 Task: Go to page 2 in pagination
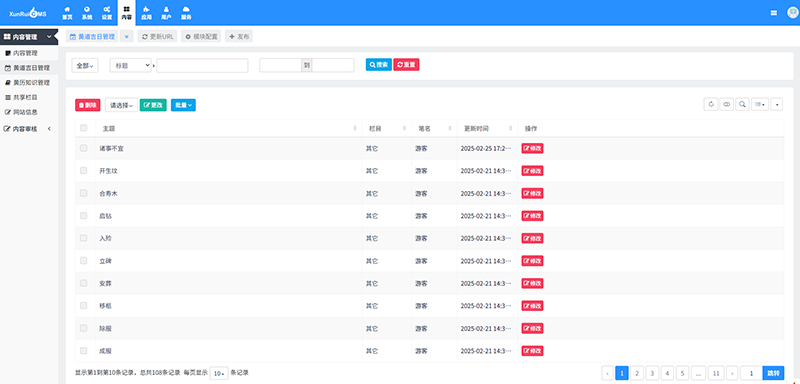pyautogui.click(x=637, y=373)
